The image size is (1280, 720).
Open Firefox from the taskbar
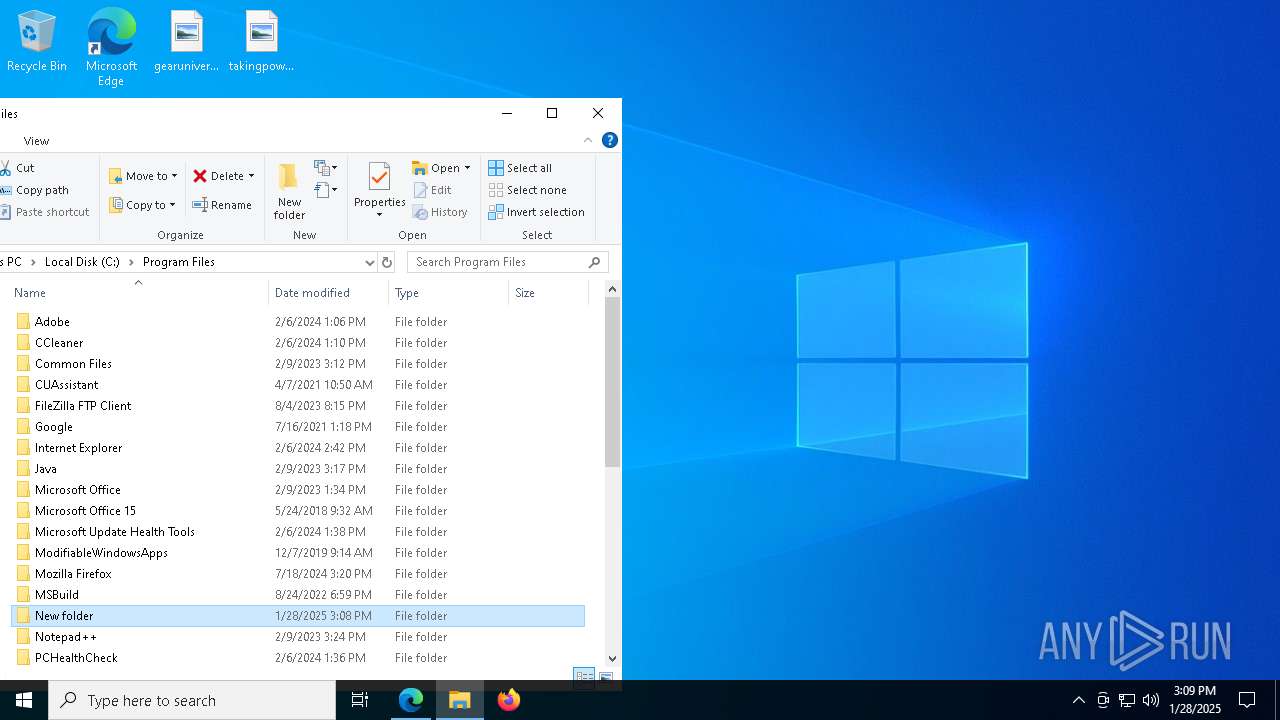(x=509, y=700)
